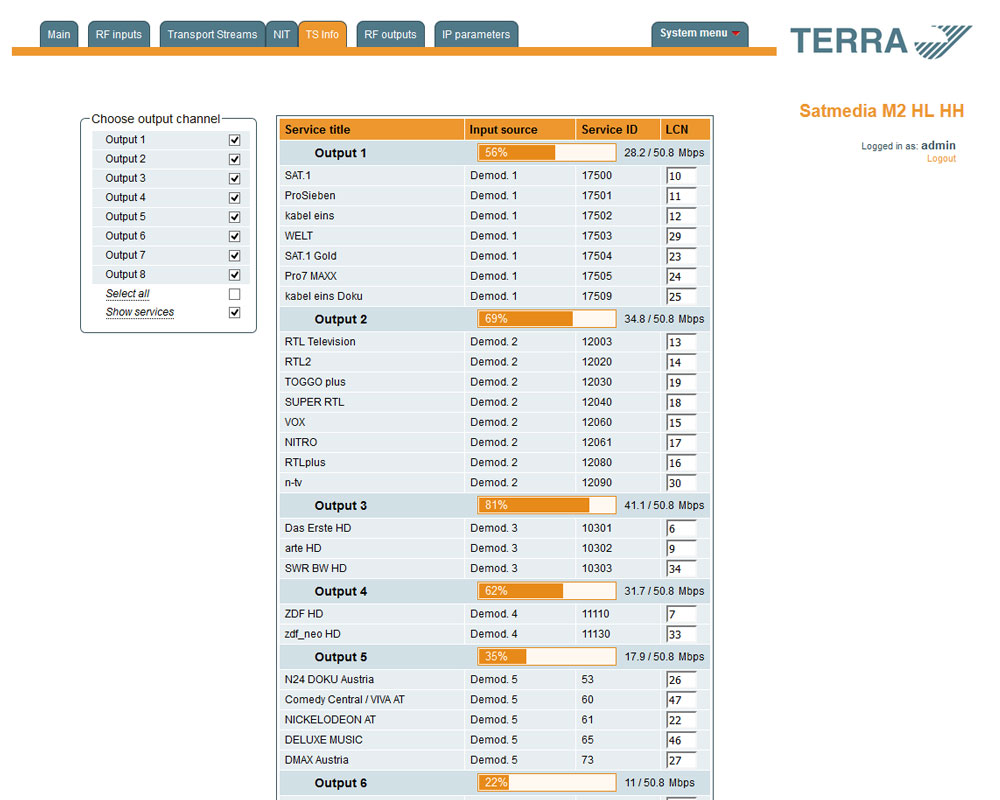Go to the Transport Streams tab
This screenshot has width=1000, height=800.
tap(212, 35)
